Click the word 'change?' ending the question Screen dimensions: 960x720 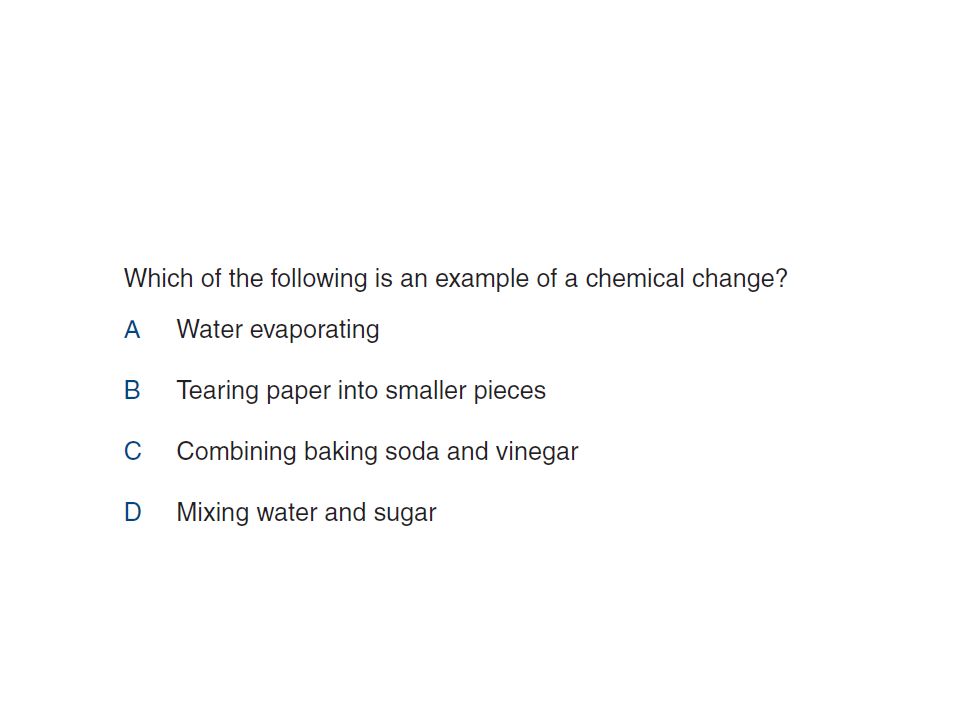[x=740, y=279]
